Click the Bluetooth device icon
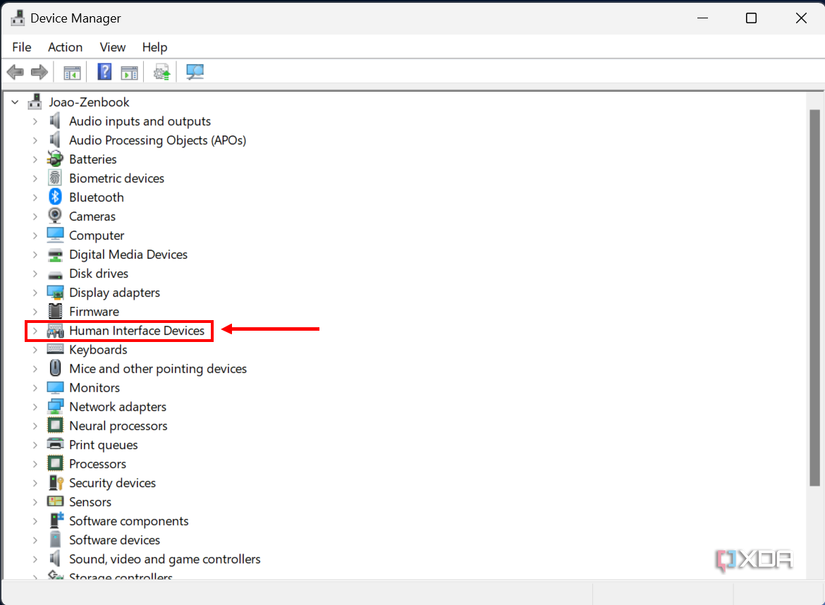This screenshot has width=825, height=605. click(54, 197)
